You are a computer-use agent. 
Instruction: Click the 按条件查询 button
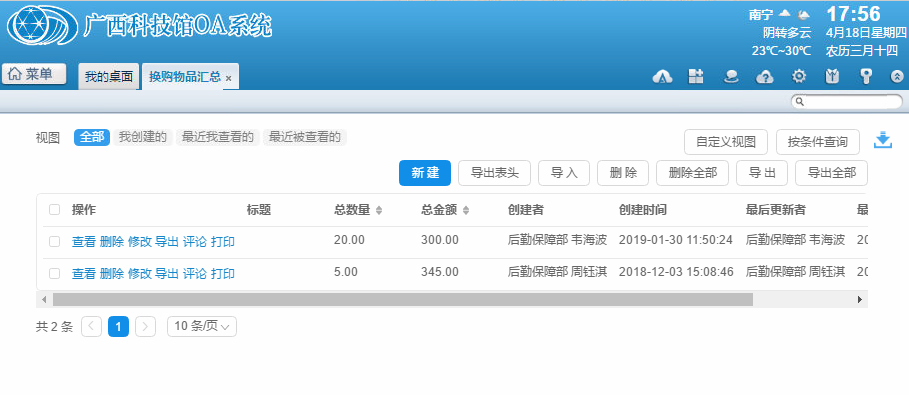point(817,142)
